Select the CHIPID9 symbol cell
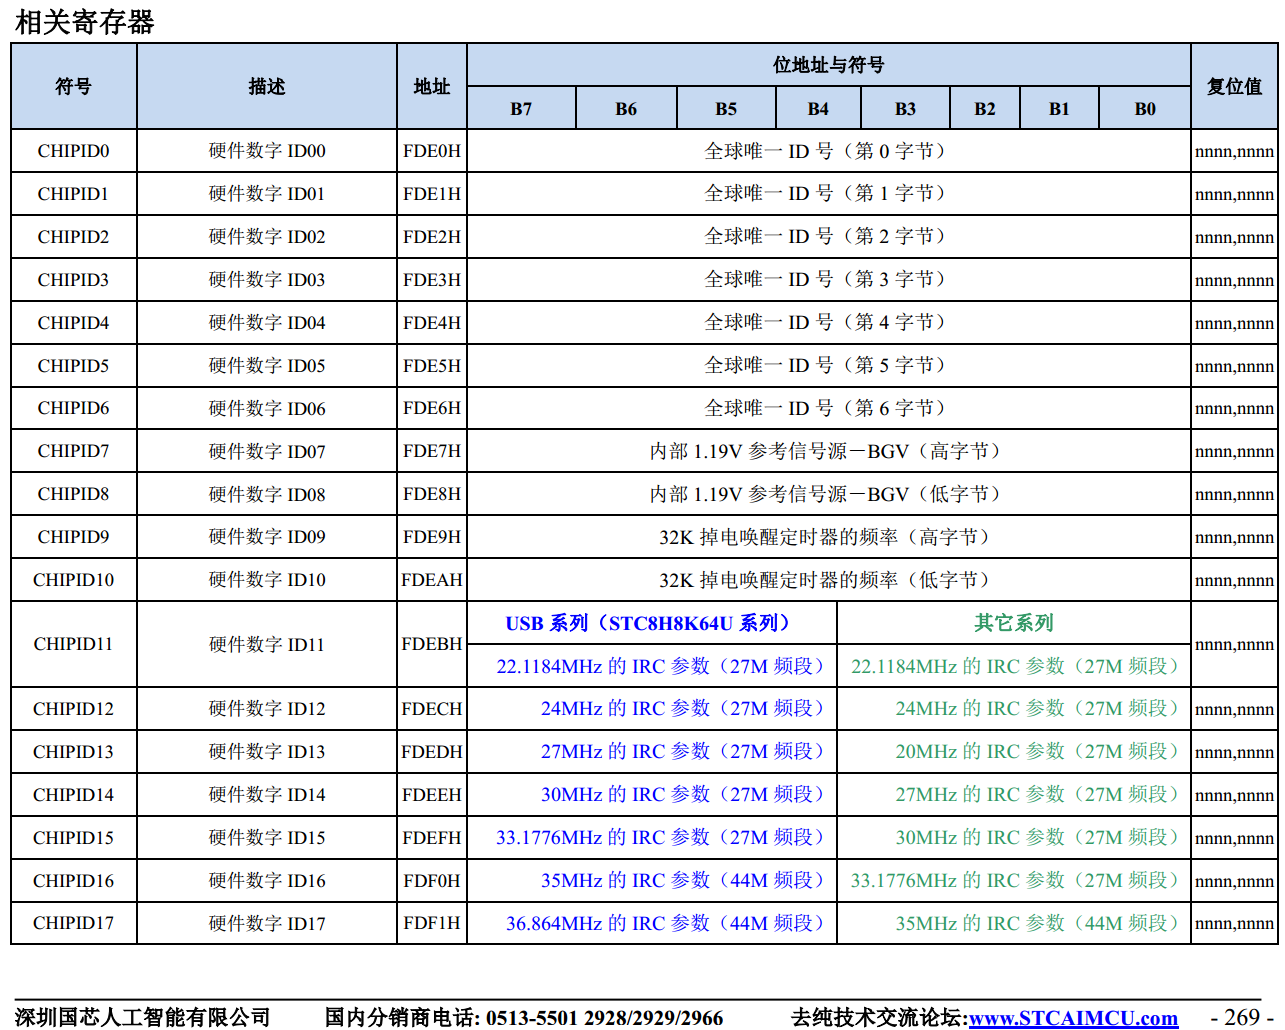1285x1030 pixels. (74, 538)
